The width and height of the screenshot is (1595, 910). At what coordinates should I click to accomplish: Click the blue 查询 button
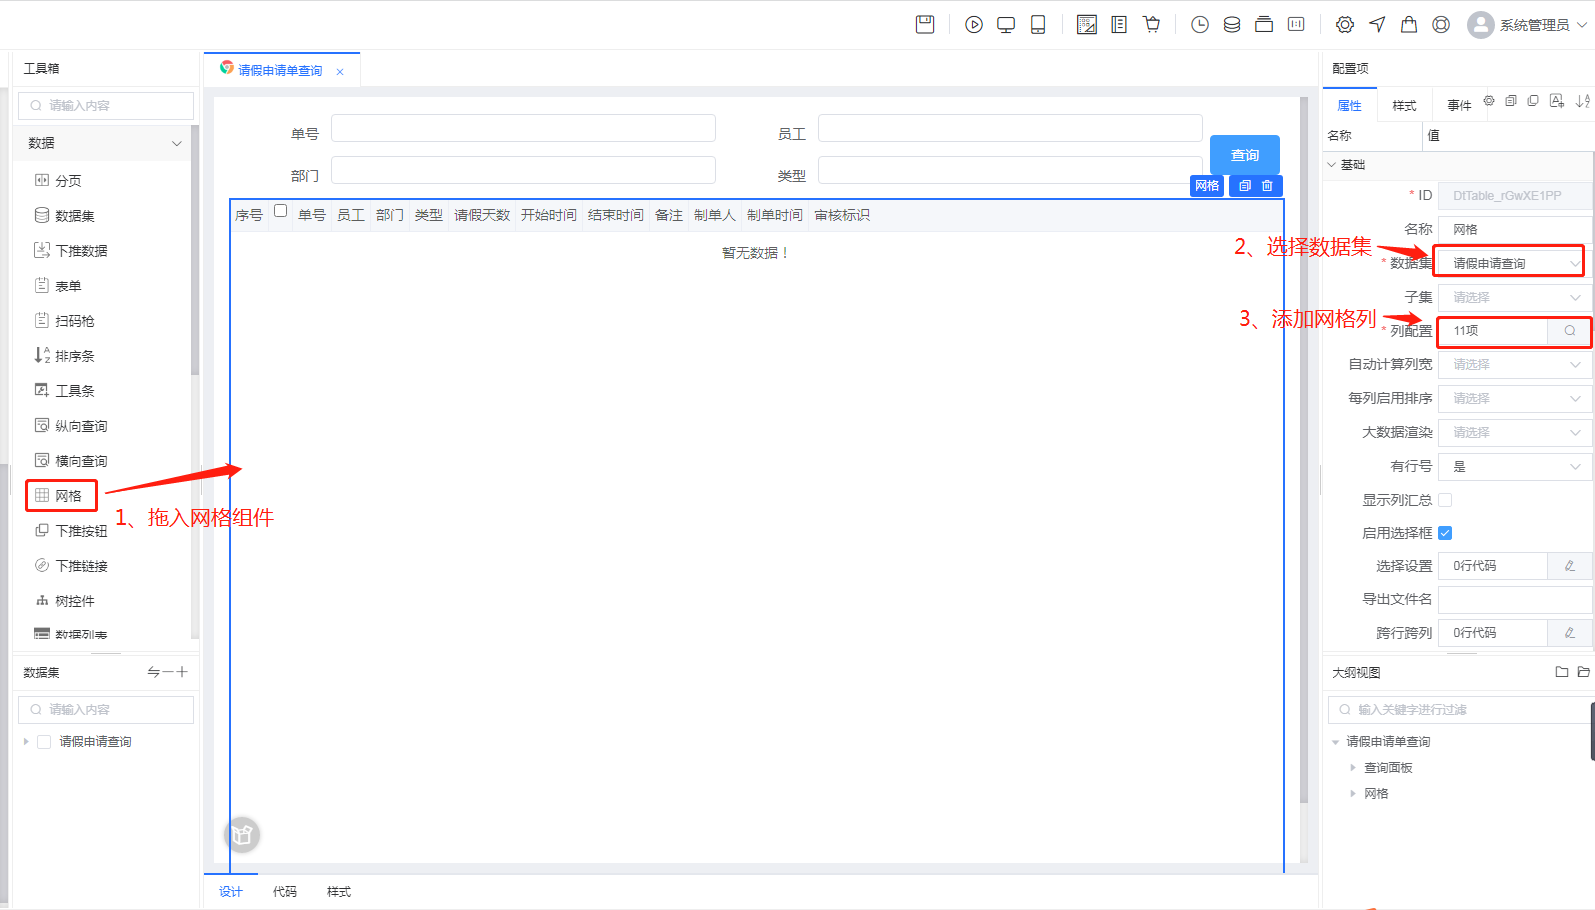coord(1244,155)
